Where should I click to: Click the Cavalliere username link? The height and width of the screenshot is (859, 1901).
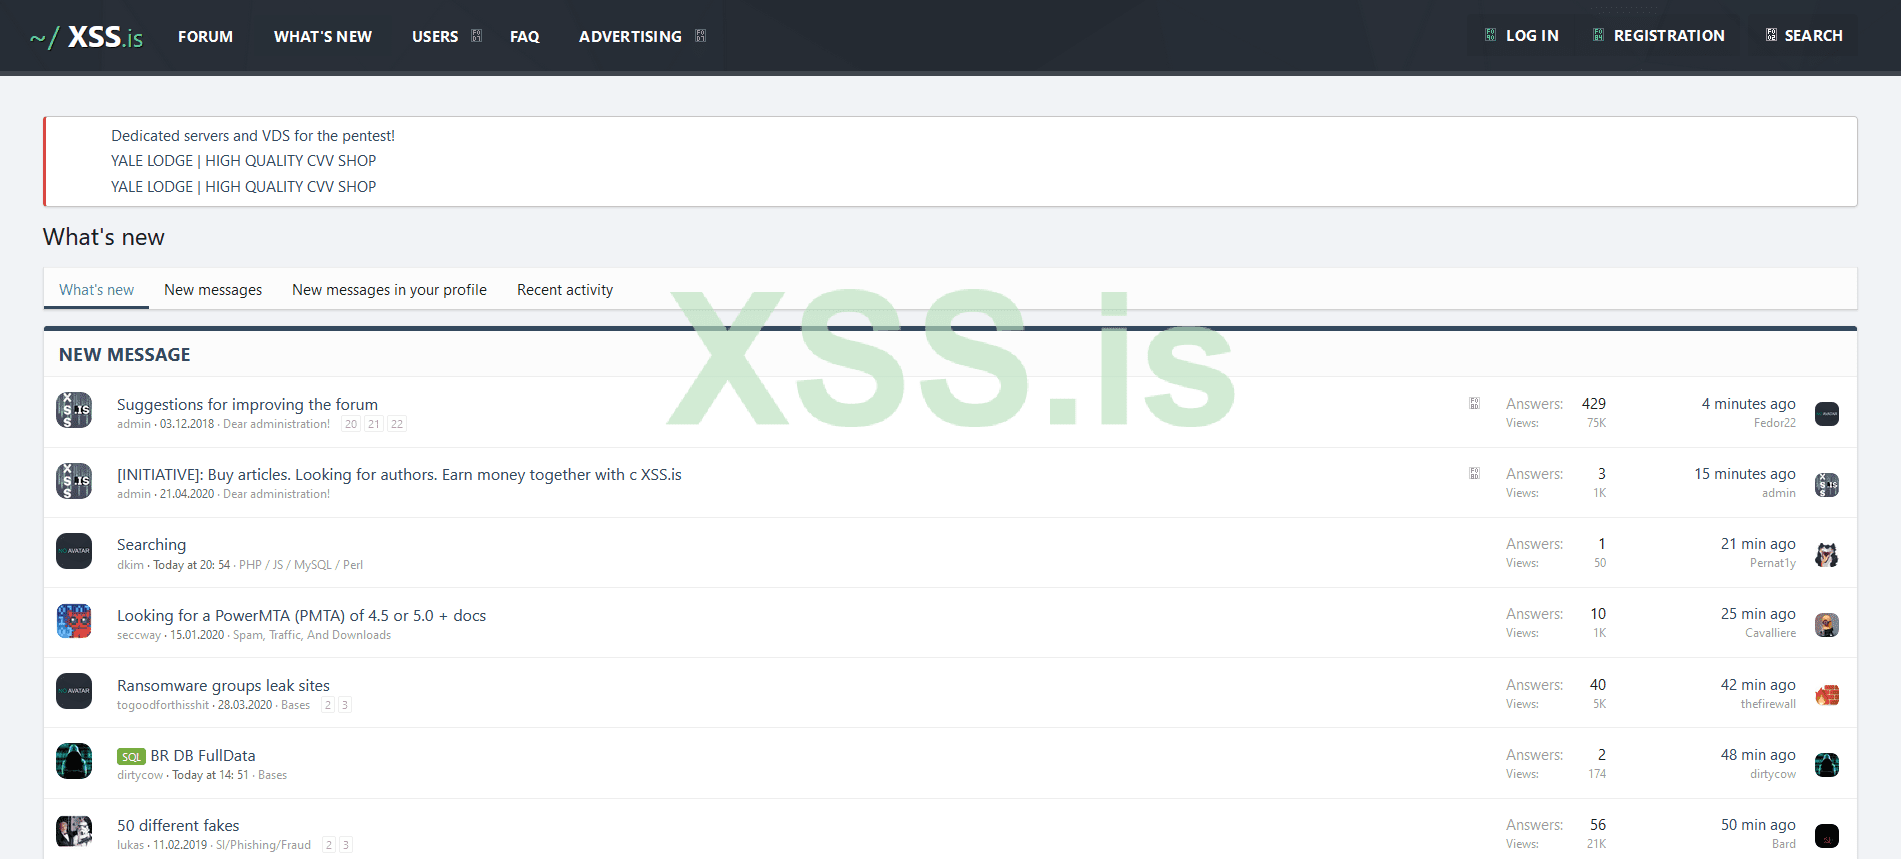coord(1770,633)
